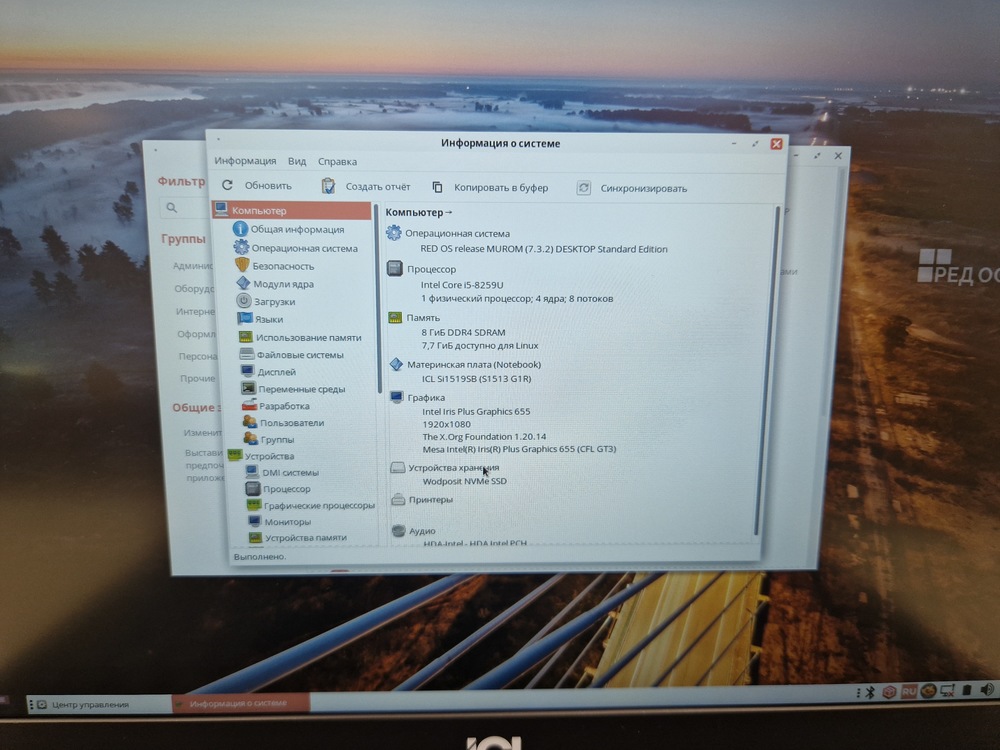Click the Аудио heading in summary
The width and height of the screenshot is (1000, 750).
(422, 531)
